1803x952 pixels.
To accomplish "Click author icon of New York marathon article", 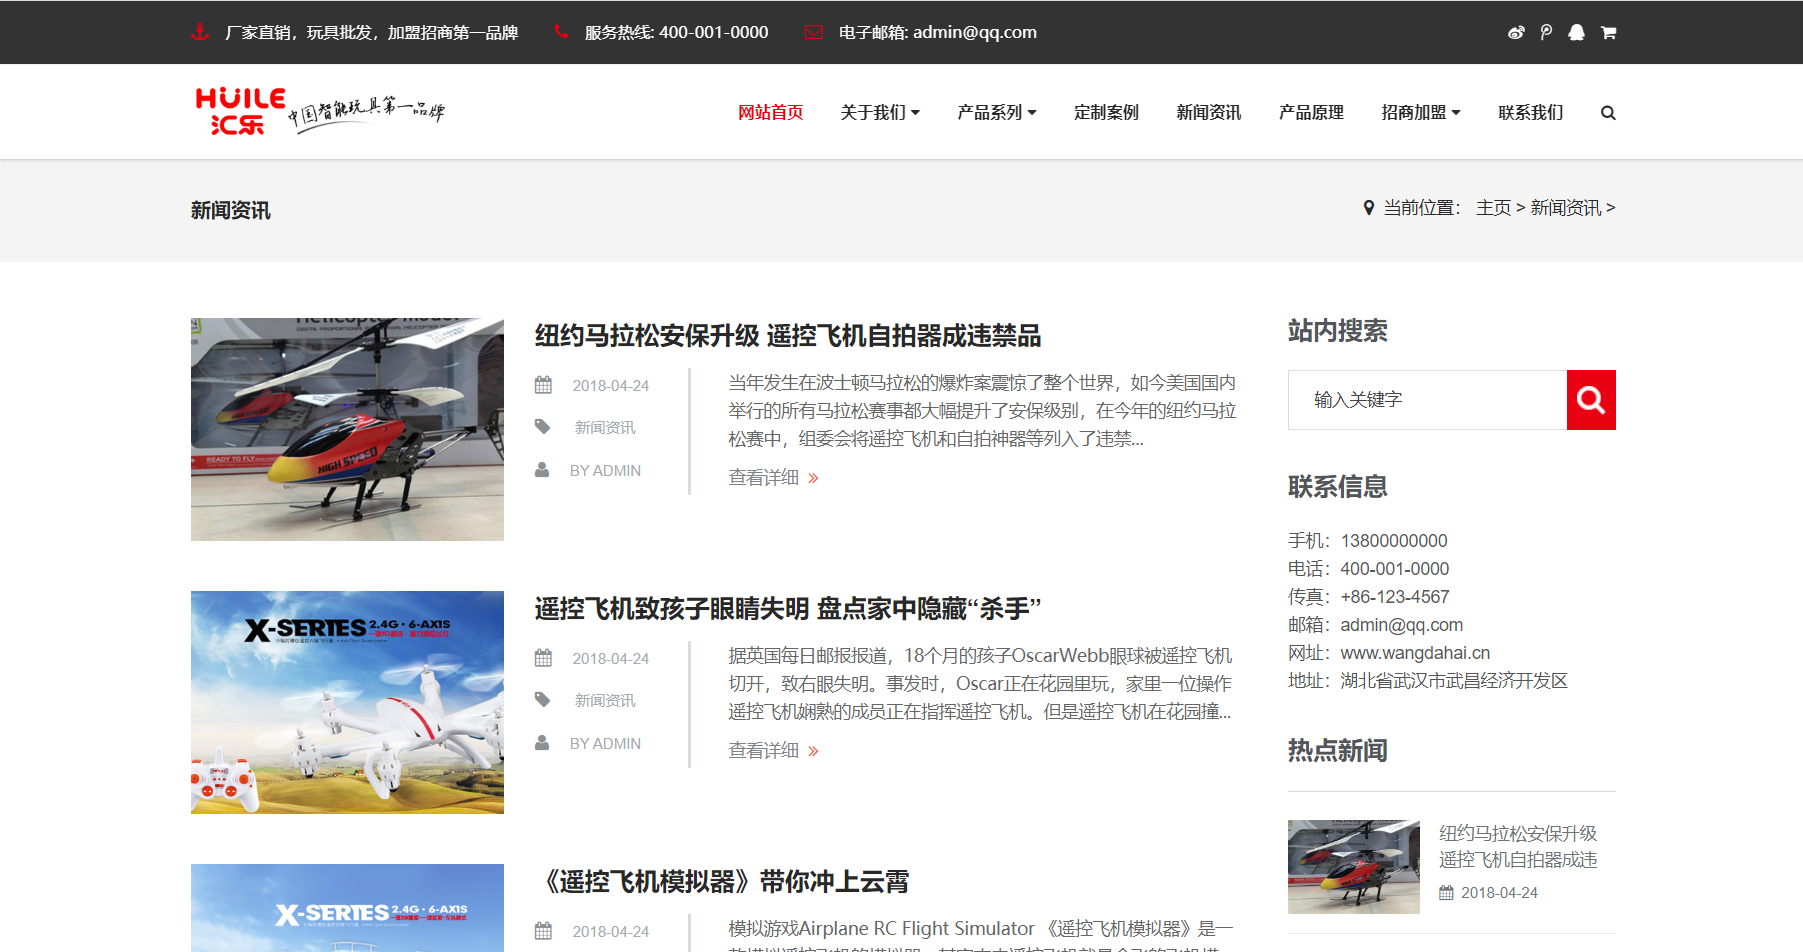I will (542, 470).
